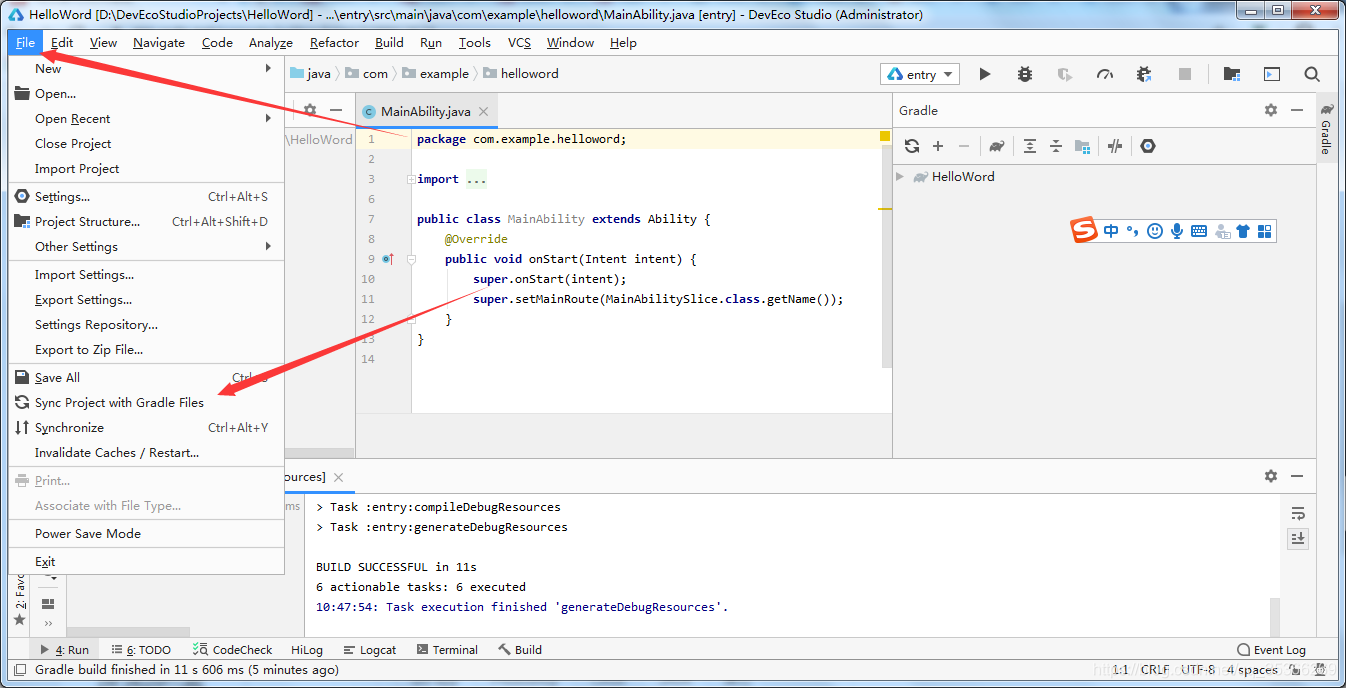Toggle Power Save Mode
The image size is (1346, 688).
[x=147, y=533]
